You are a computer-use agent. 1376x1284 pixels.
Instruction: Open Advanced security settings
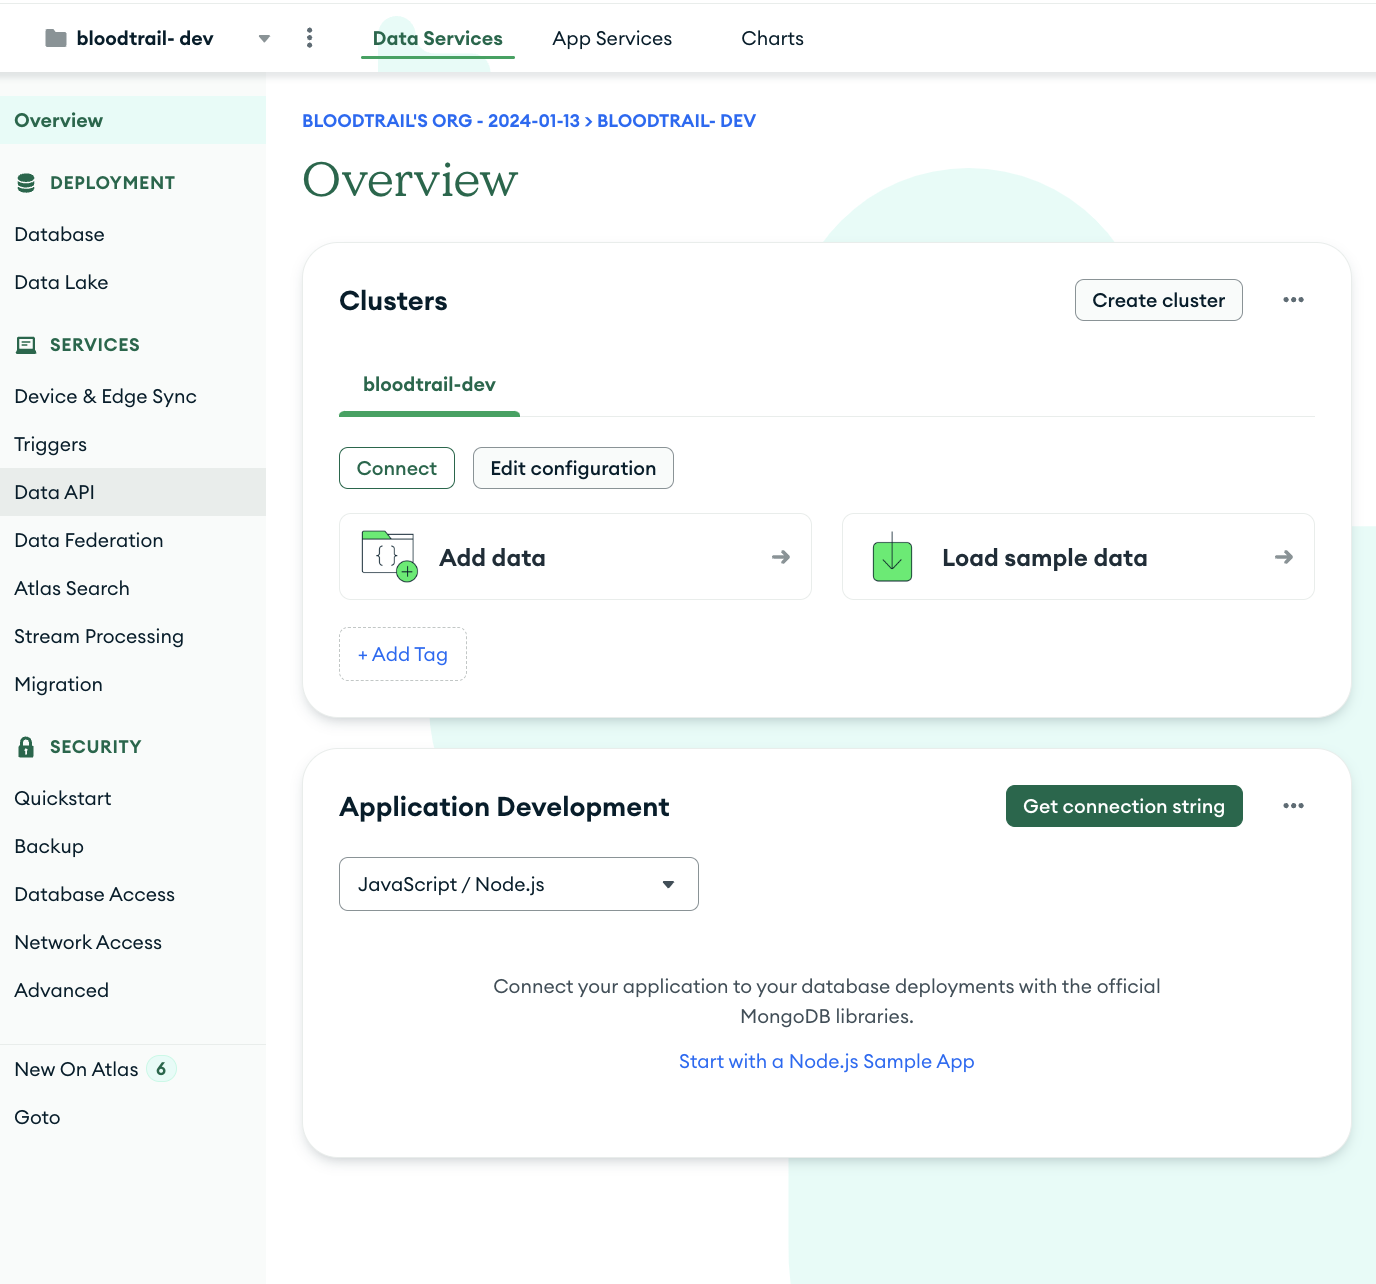(x=62, y=990)
